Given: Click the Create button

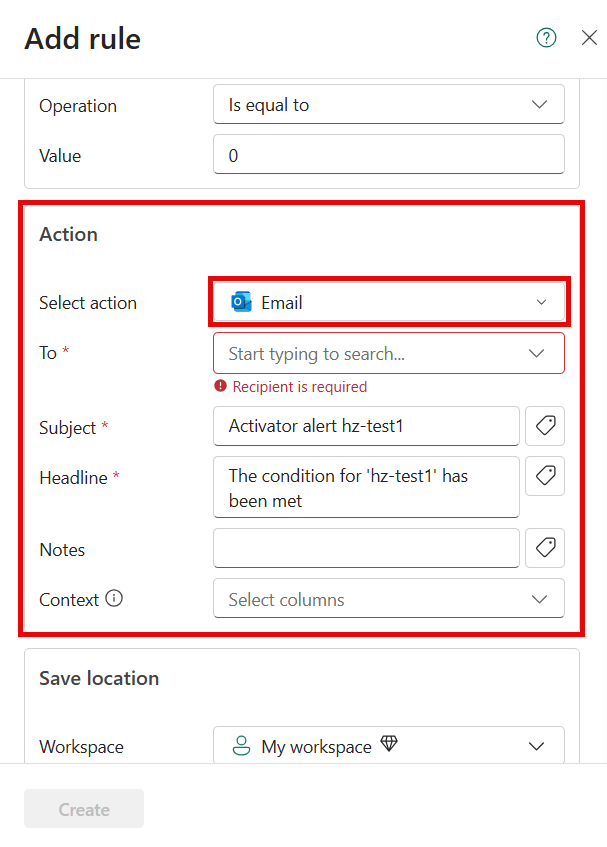Looking at the screenshot, I should [x=84, y=809].
